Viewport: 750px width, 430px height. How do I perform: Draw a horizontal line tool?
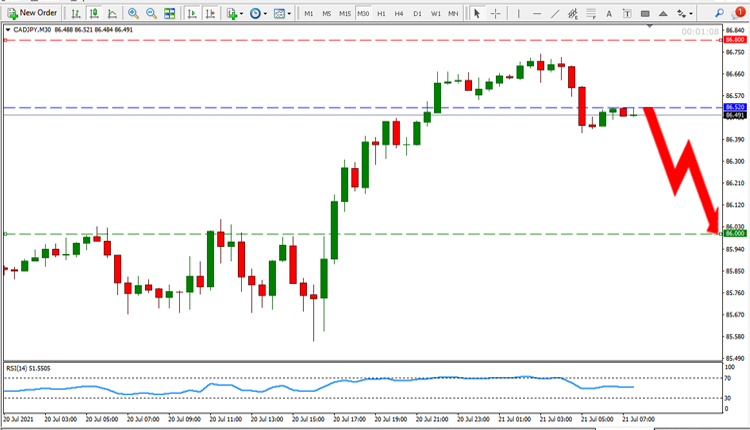(x=537, y=13)
